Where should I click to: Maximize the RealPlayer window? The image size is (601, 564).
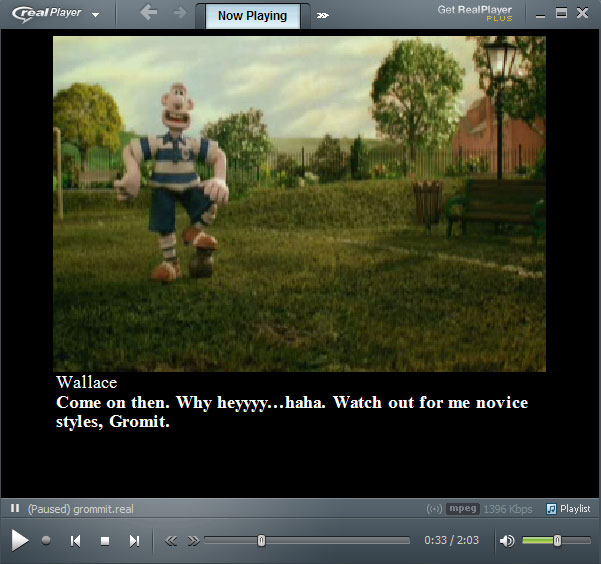[561, 13]
